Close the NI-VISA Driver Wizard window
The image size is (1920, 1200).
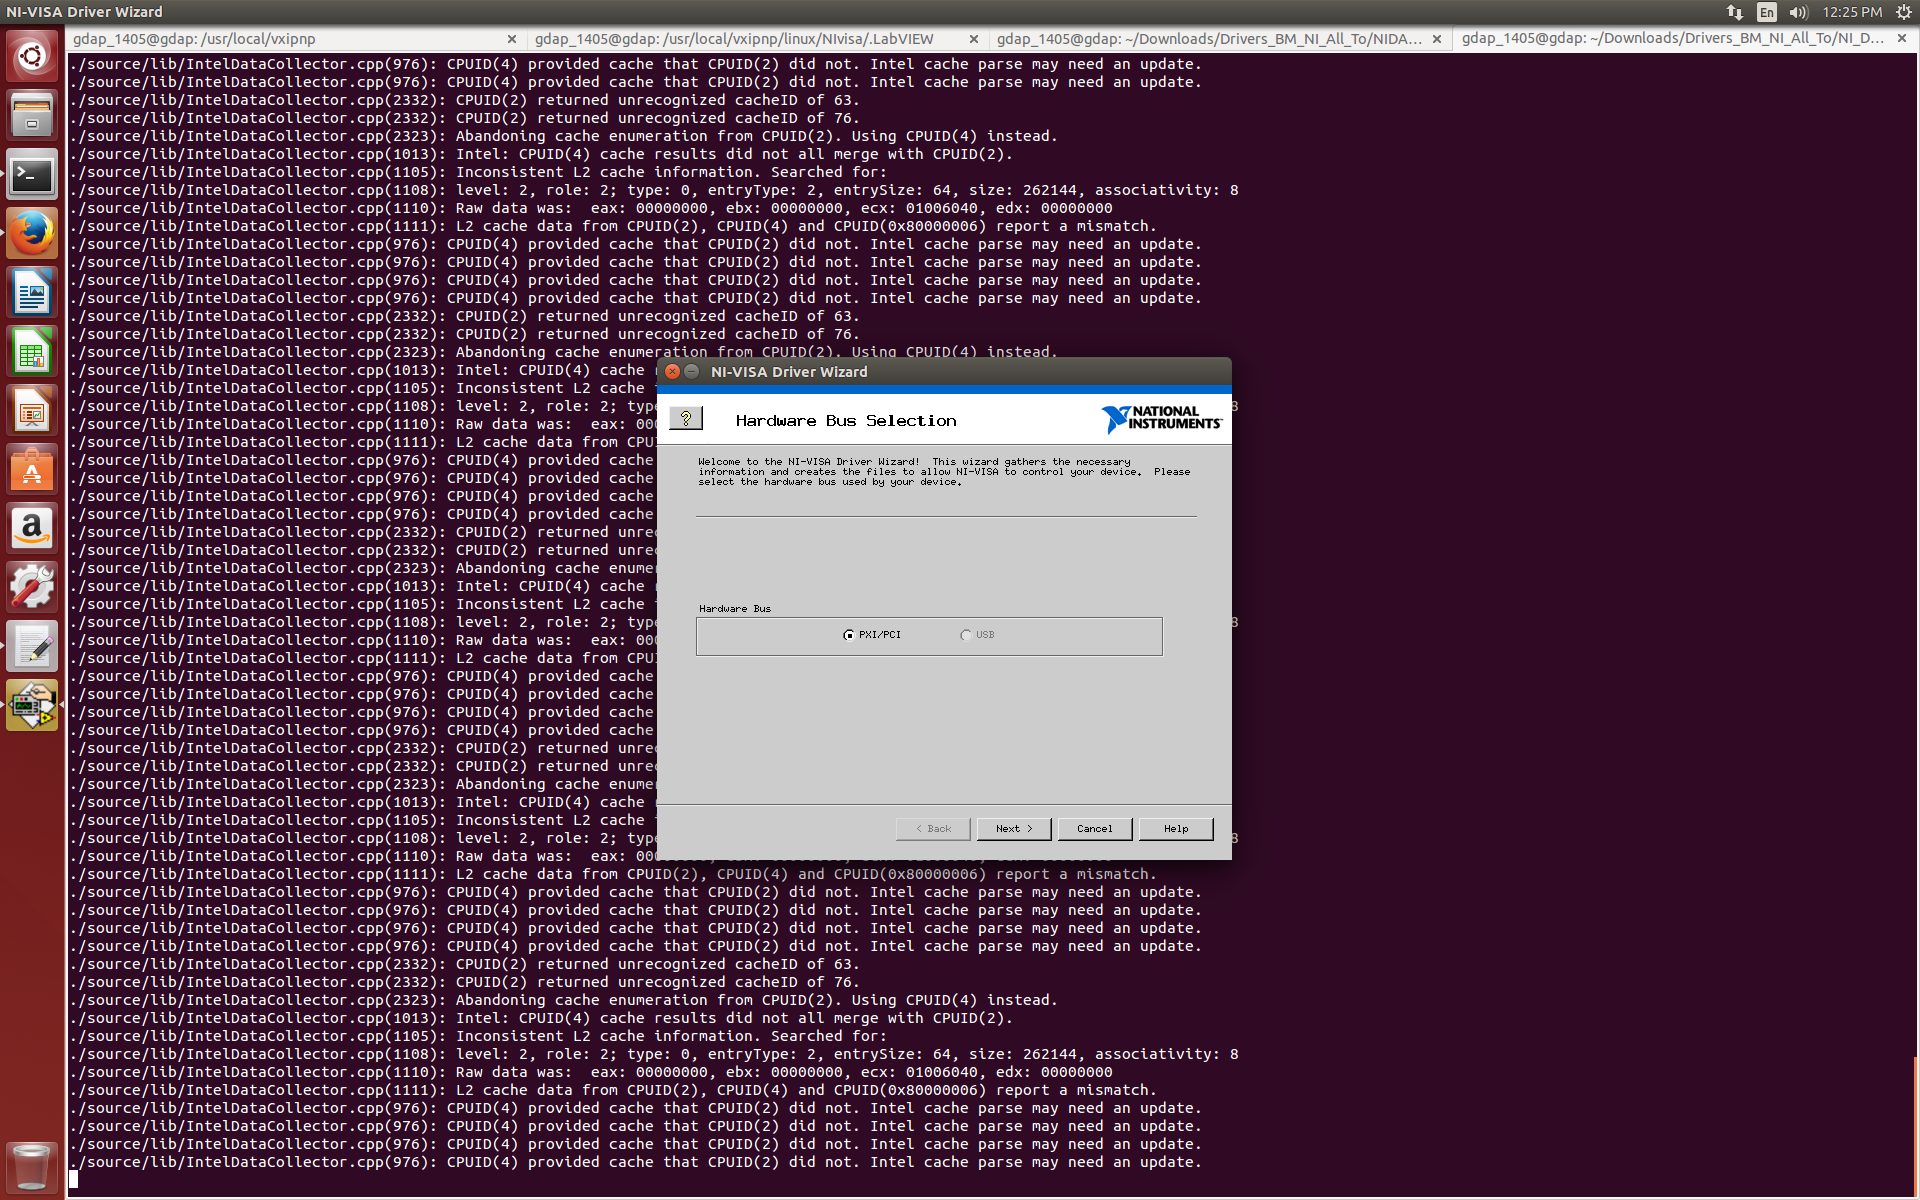point(673,371)
